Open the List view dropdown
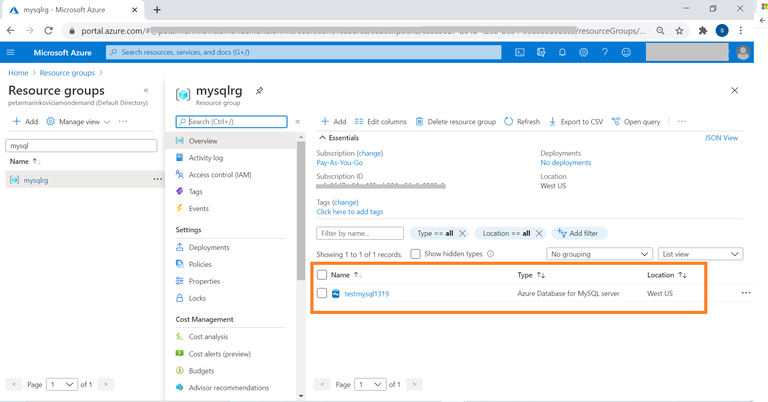This screenshot has width=768, height=402. click(700, 254)
